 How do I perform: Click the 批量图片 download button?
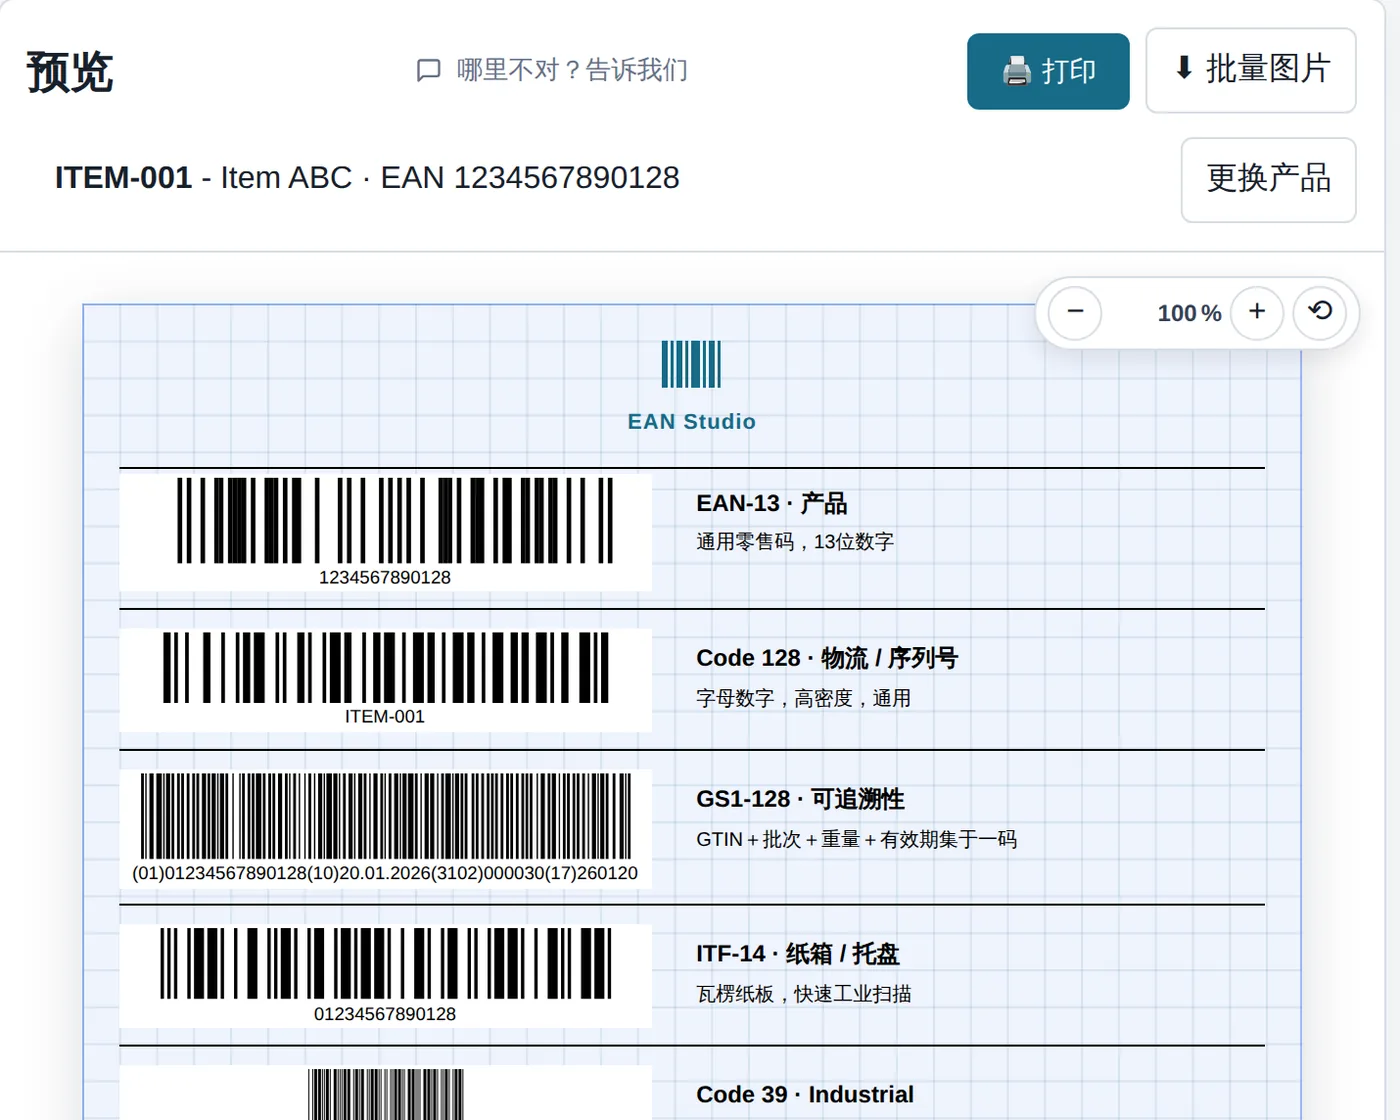1251,70
